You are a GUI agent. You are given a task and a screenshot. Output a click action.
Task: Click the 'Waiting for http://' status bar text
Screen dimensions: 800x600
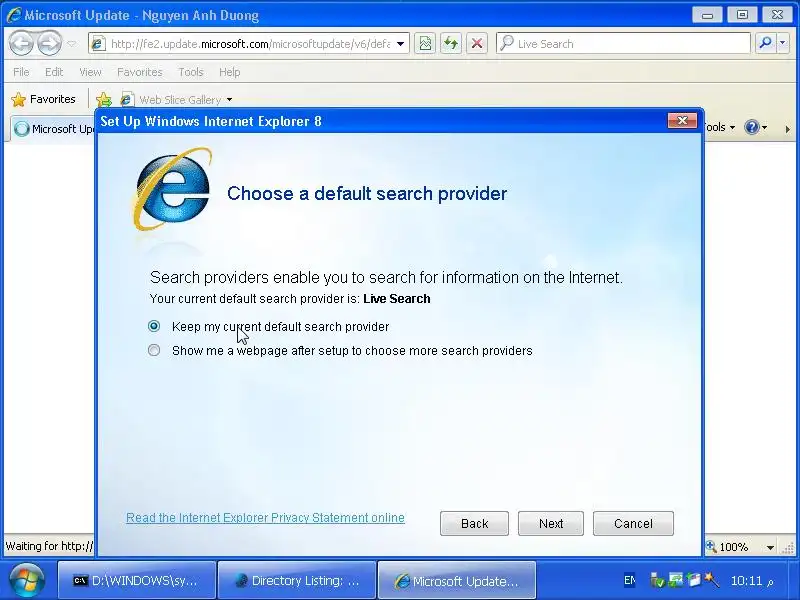[49, 546]
